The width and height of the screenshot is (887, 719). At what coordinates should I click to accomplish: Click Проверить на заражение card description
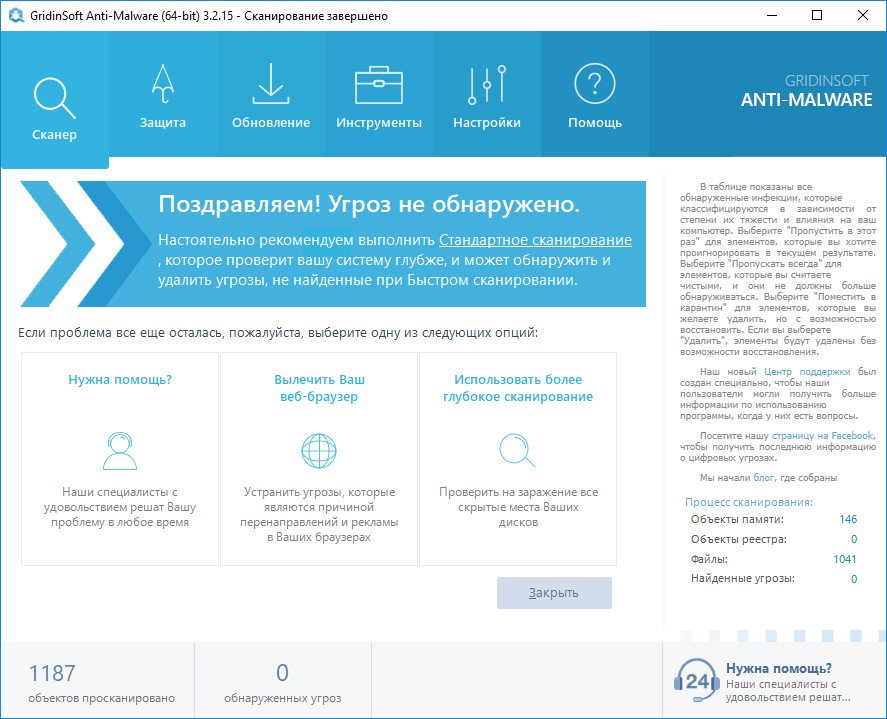(x=518, y=507)
